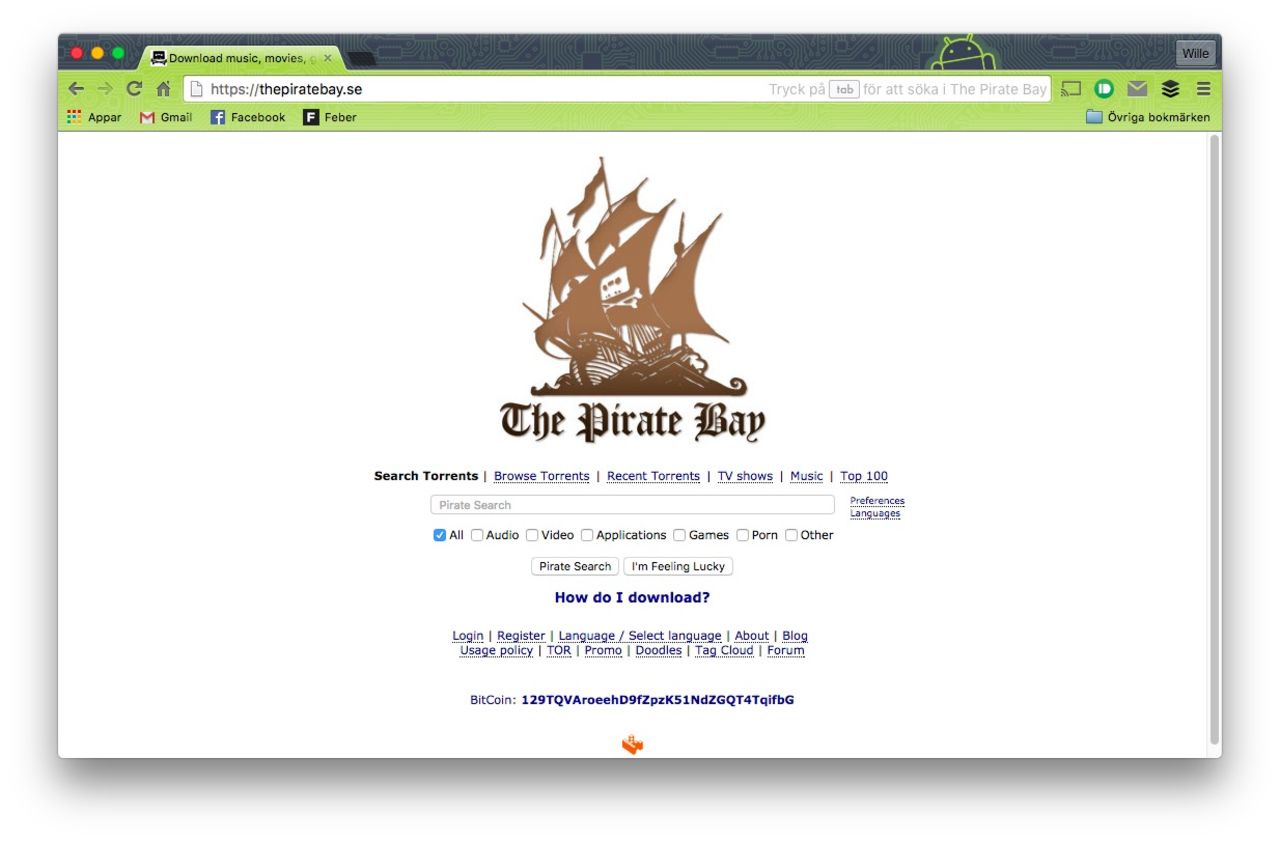The height and width of the screenshot is (841, 1280).
Task: Click the orange download arrow at page bottom
Action: pos(631,745)
